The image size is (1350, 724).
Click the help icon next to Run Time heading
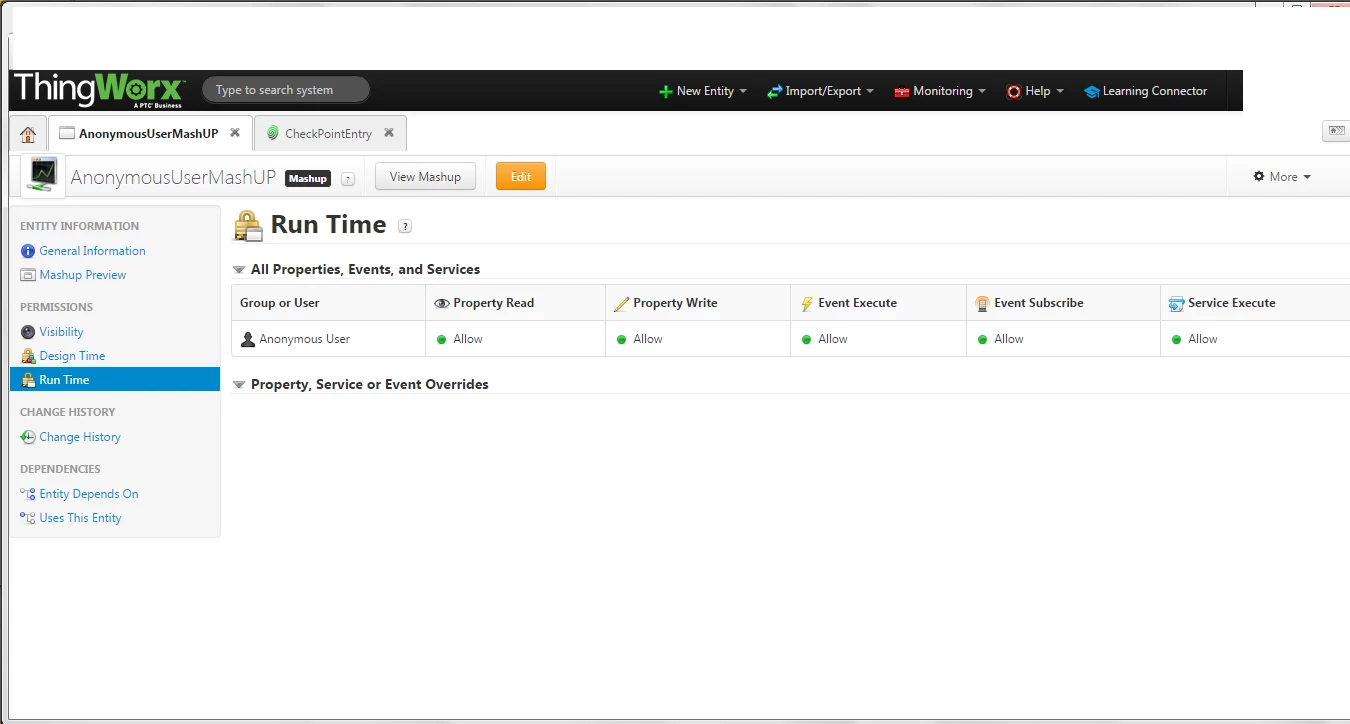(405, 226)
